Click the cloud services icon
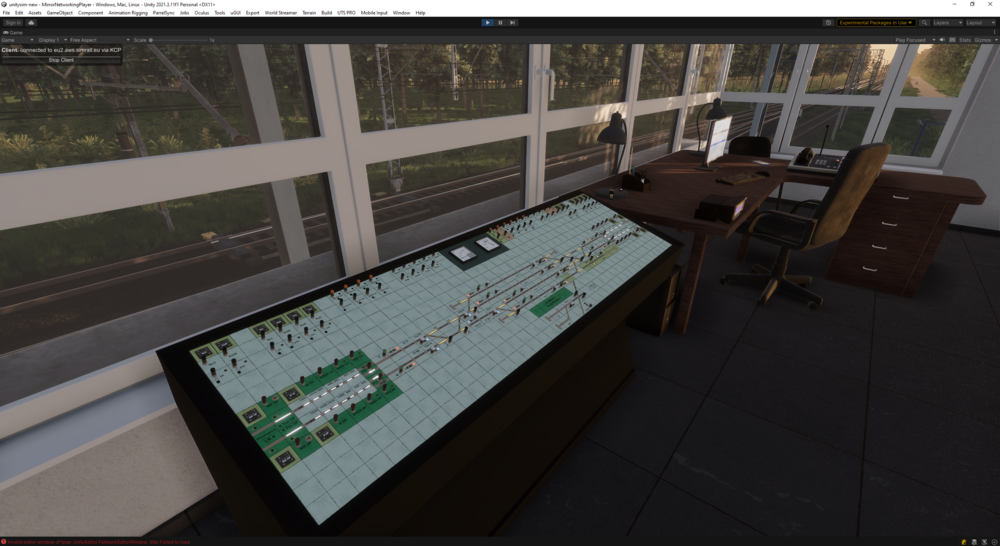 pos(31,22)
